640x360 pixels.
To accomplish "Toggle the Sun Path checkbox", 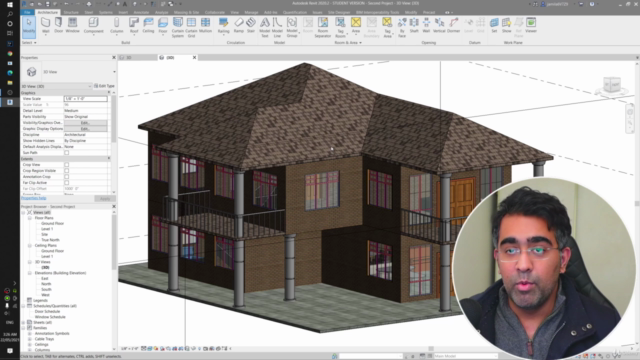I will pos(67,153).
